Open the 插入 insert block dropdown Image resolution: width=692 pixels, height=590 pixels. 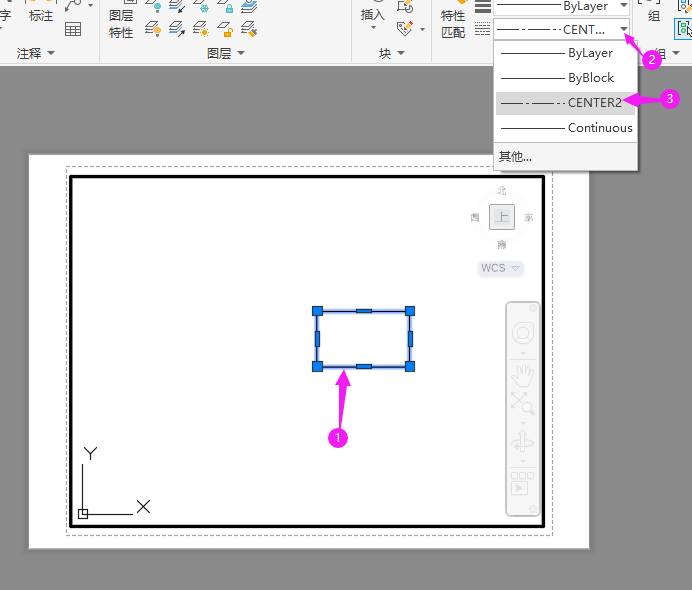(373, 19)
